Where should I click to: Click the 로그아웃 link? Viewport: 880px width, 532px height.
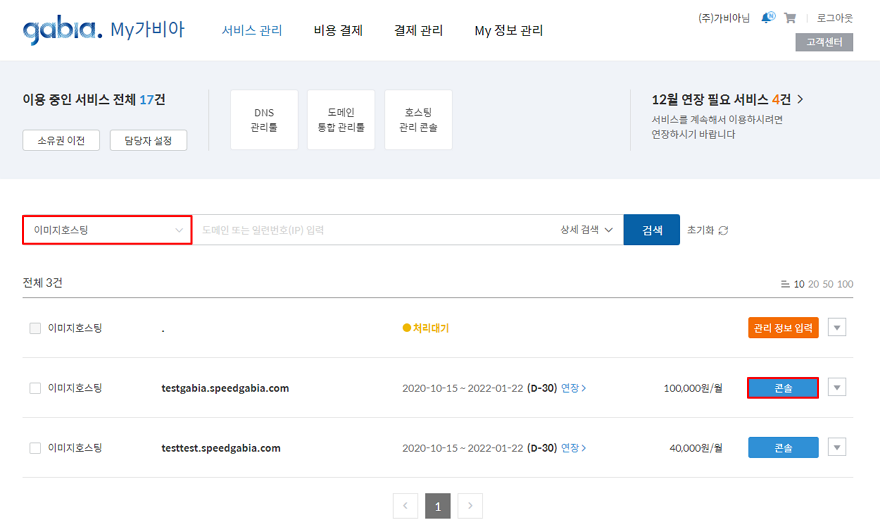click(835, 18)
